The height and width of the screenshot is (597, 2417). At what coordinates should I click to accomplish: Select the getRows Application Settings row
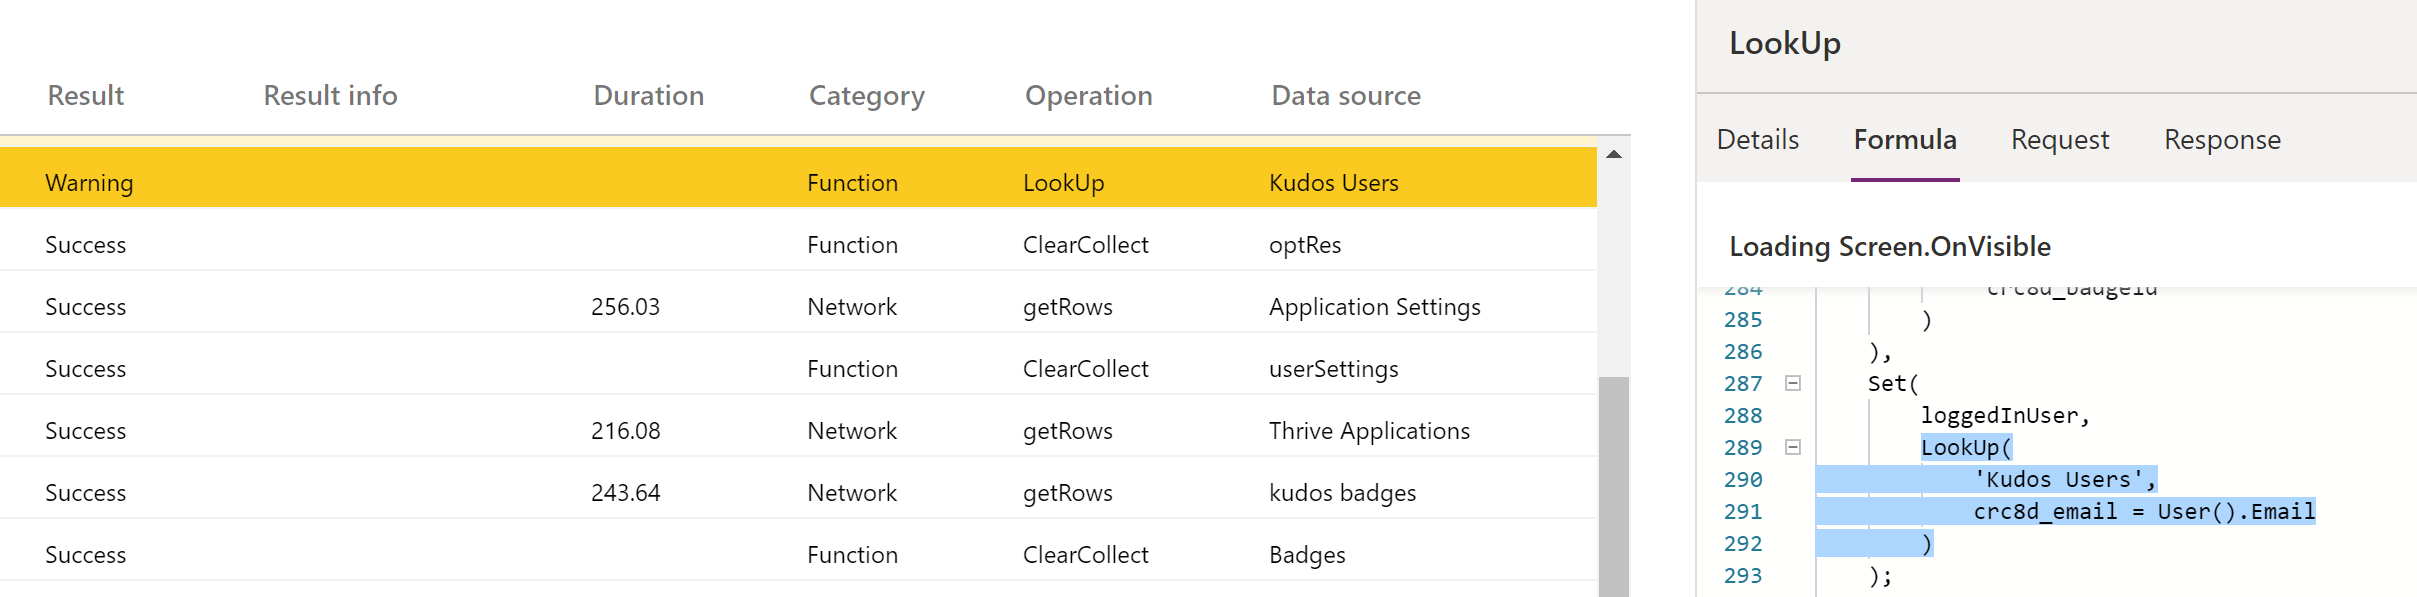click(798, 307)
